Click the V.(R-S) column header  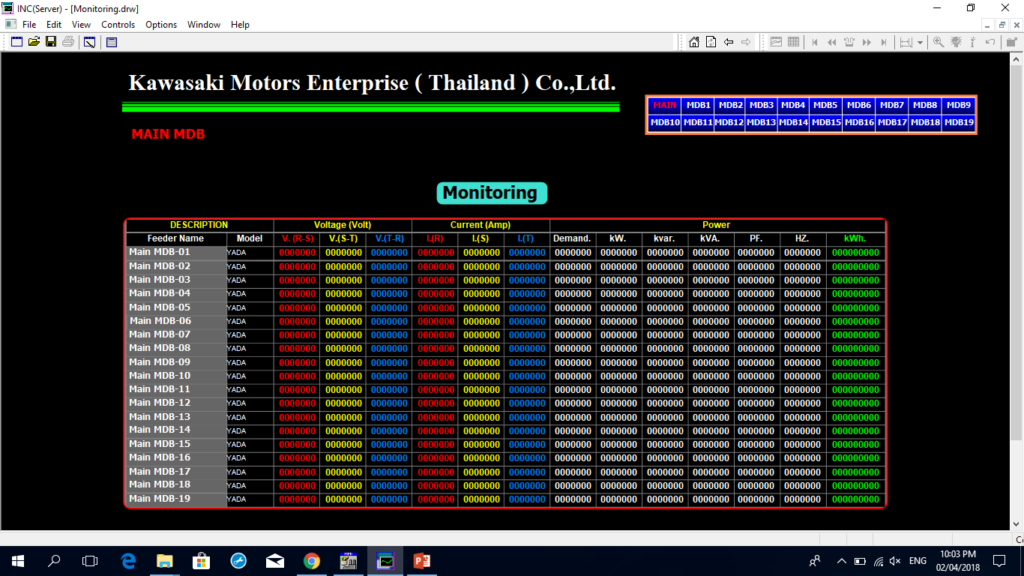point(297,239)
